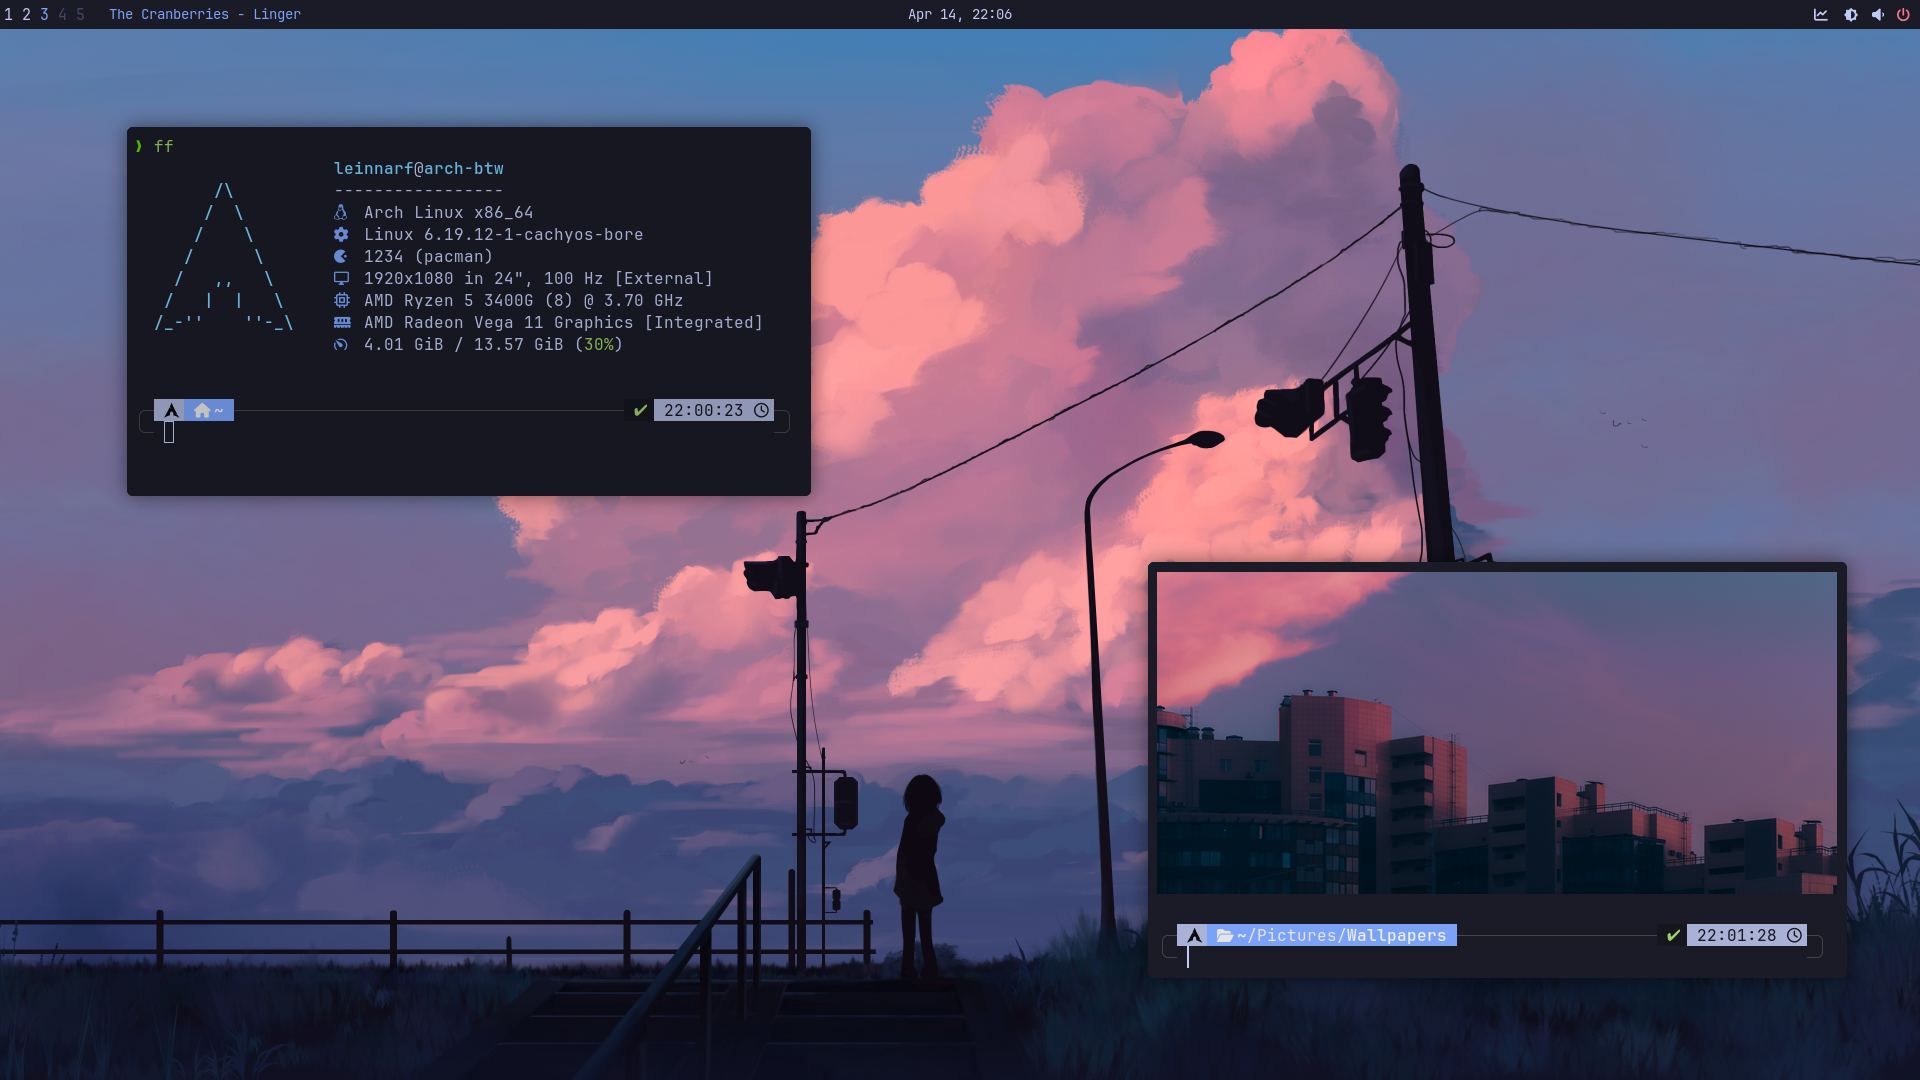The width and height of the screenshot is (1920, 1080).
Task: Click the Apr 14, 22:06 clock
Action: (x=960, y=14)
